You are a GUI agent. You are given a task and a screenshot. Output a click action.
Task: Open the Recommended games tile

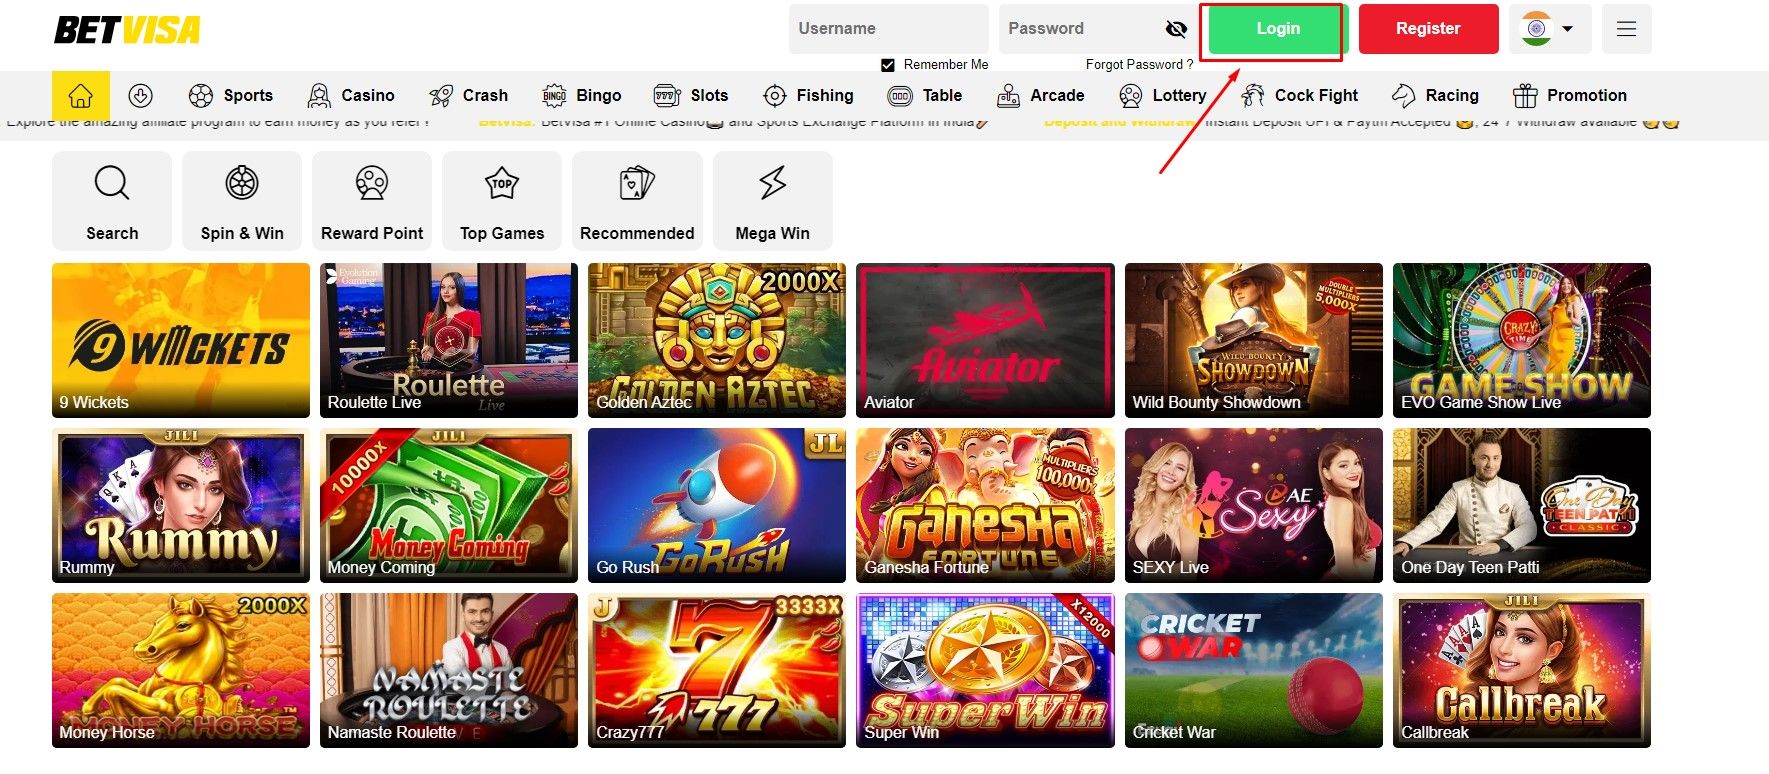[x=637, y=200]
